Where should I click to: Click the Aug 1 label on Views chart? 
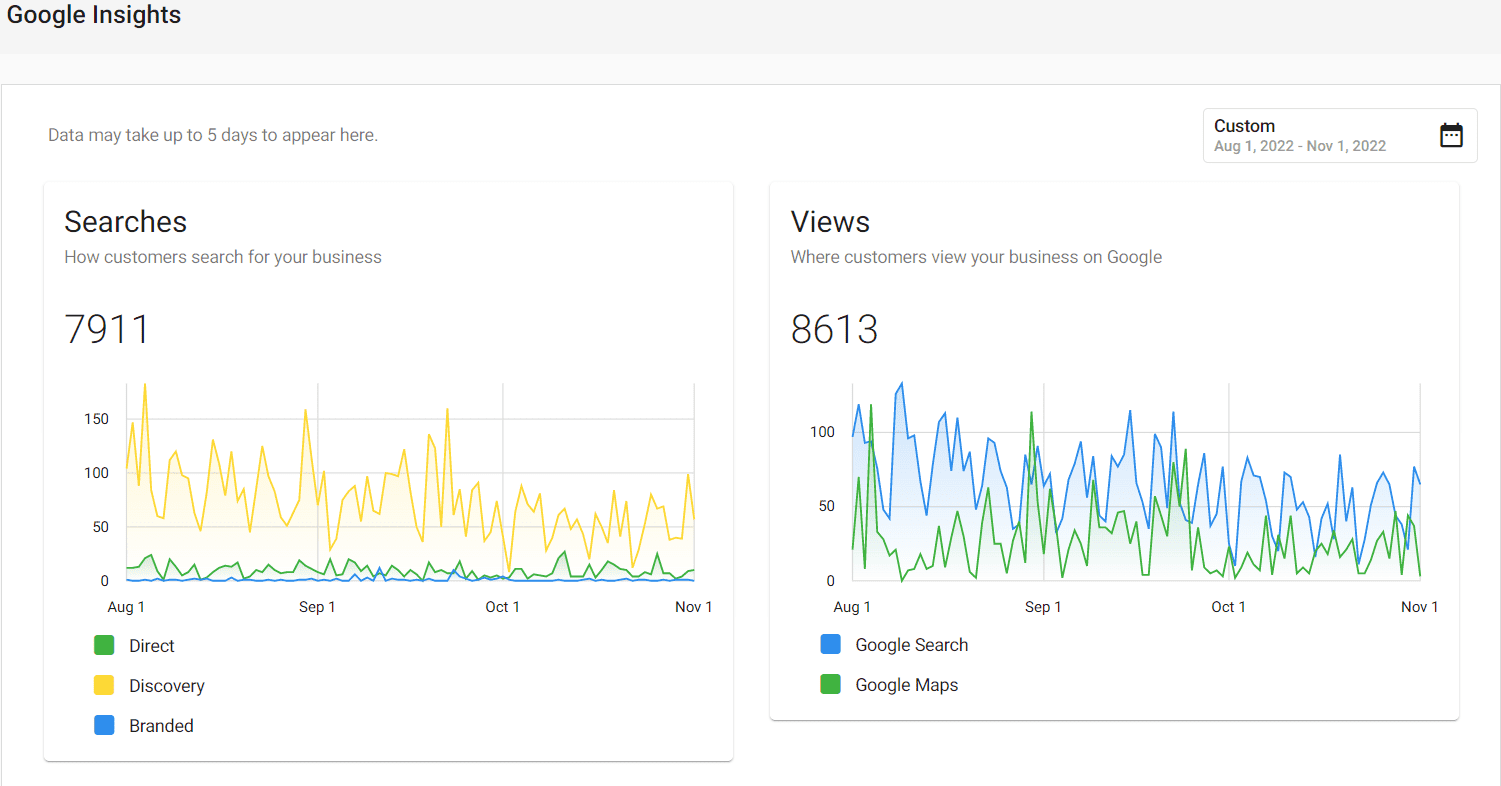(x=852, y=607)
